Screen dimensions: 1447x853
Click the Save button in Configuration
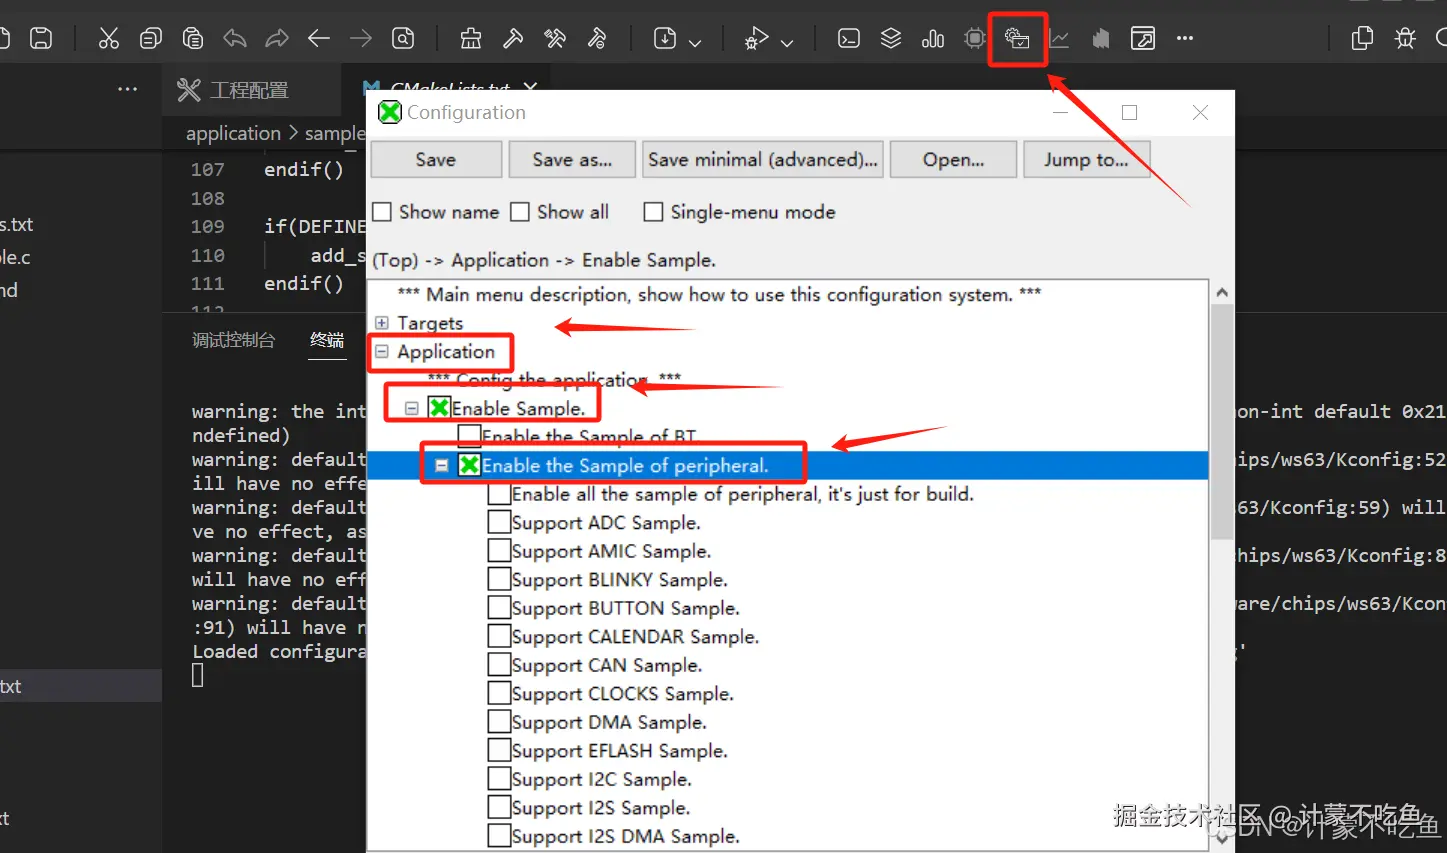tap(436, 159)
